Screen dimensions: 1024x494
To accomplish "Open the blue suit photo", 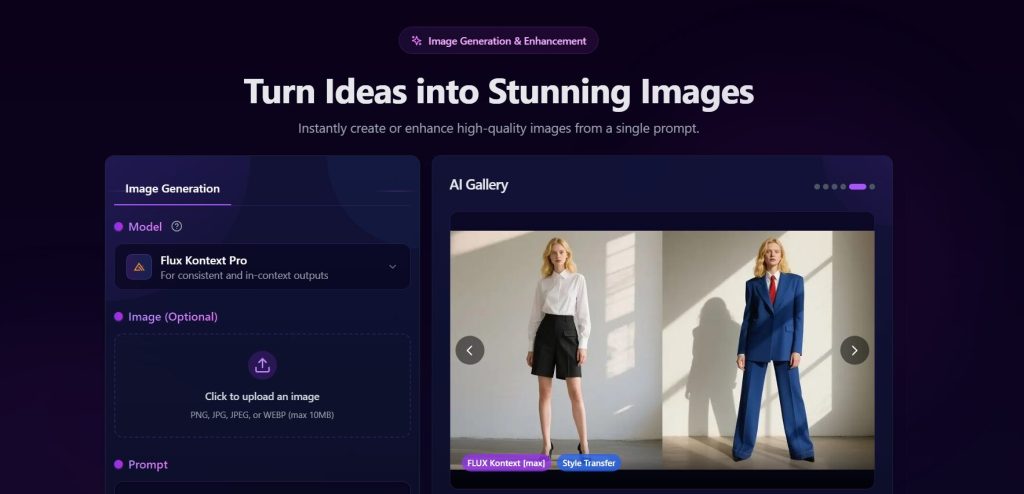I will tap(768, 350).
